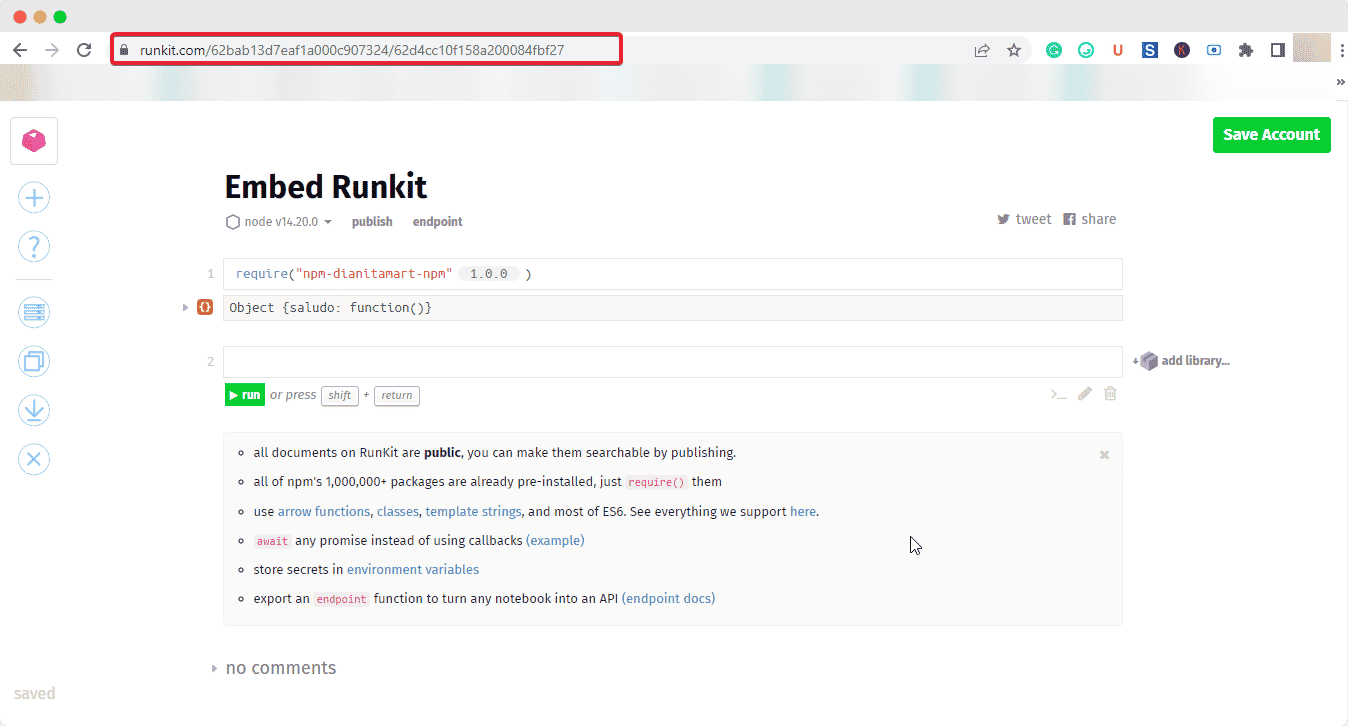Open the notebooks list icon in sidebar
Image resolution: width=1348 pixels, height=726 pixels.
(34, 313)
